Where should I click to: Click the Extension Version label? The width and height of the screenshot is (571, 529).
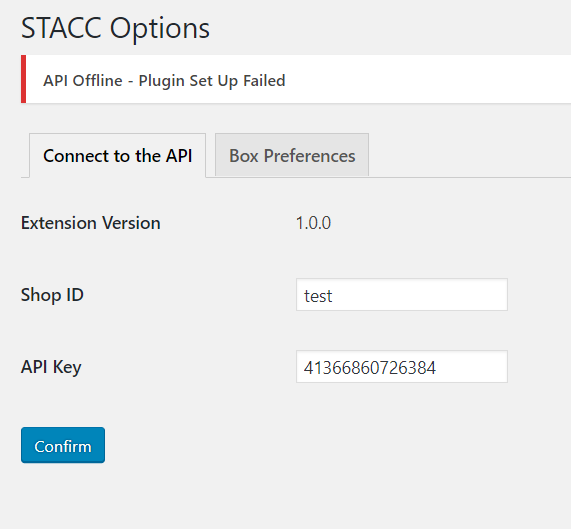pyautogui.click(x=91, y=223)
